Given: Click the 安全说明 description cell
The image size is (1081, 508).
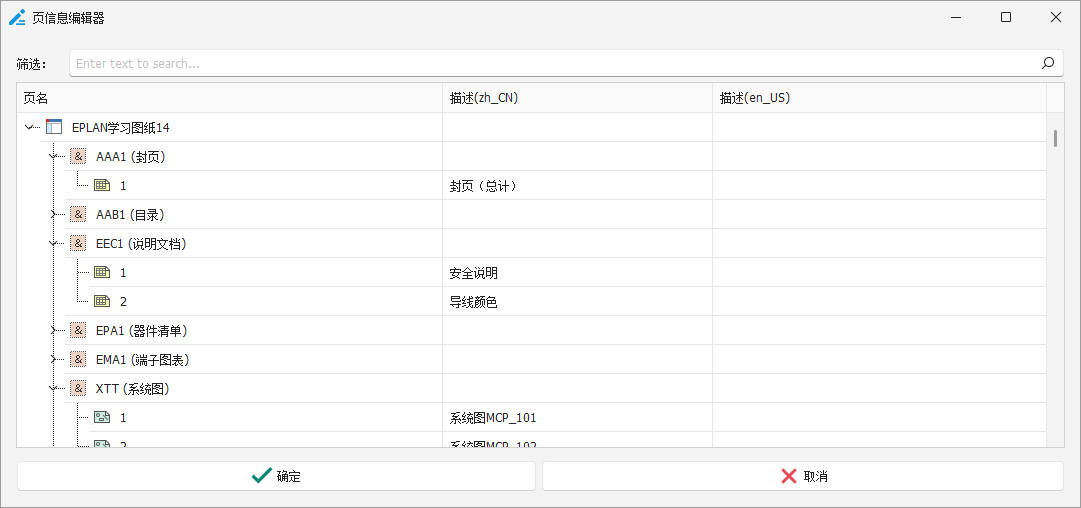Looking at the screenshot, I should click(x=577, y=272).
